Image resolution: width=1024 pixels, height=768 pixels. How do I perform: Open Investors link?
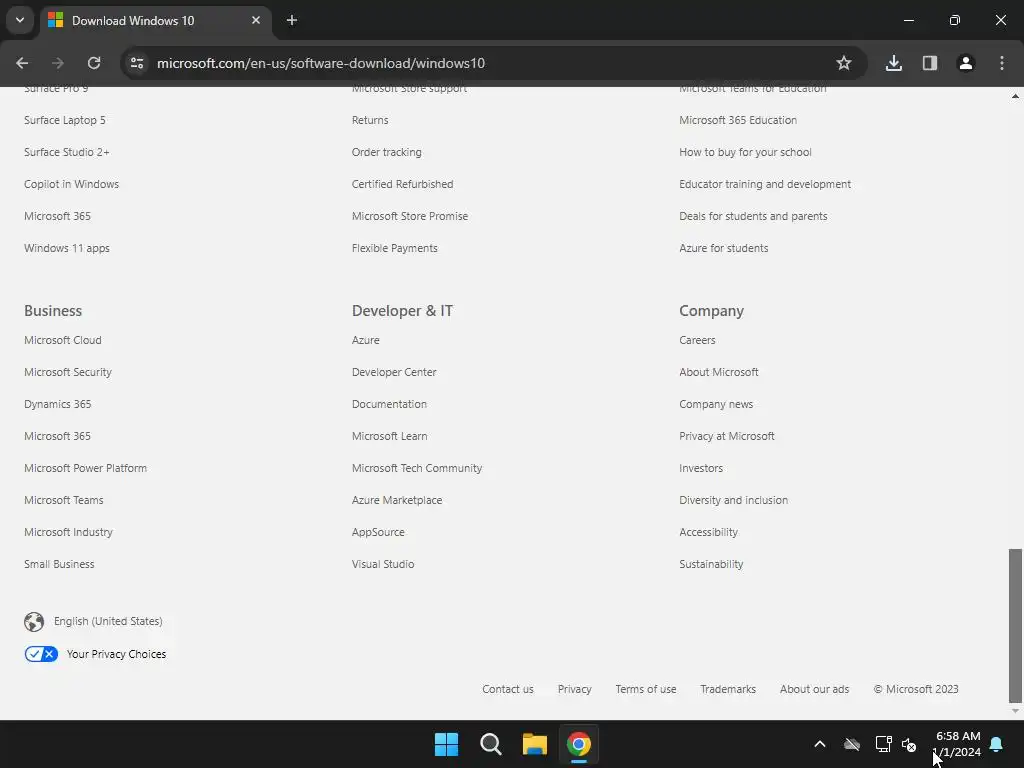(701, 468)
